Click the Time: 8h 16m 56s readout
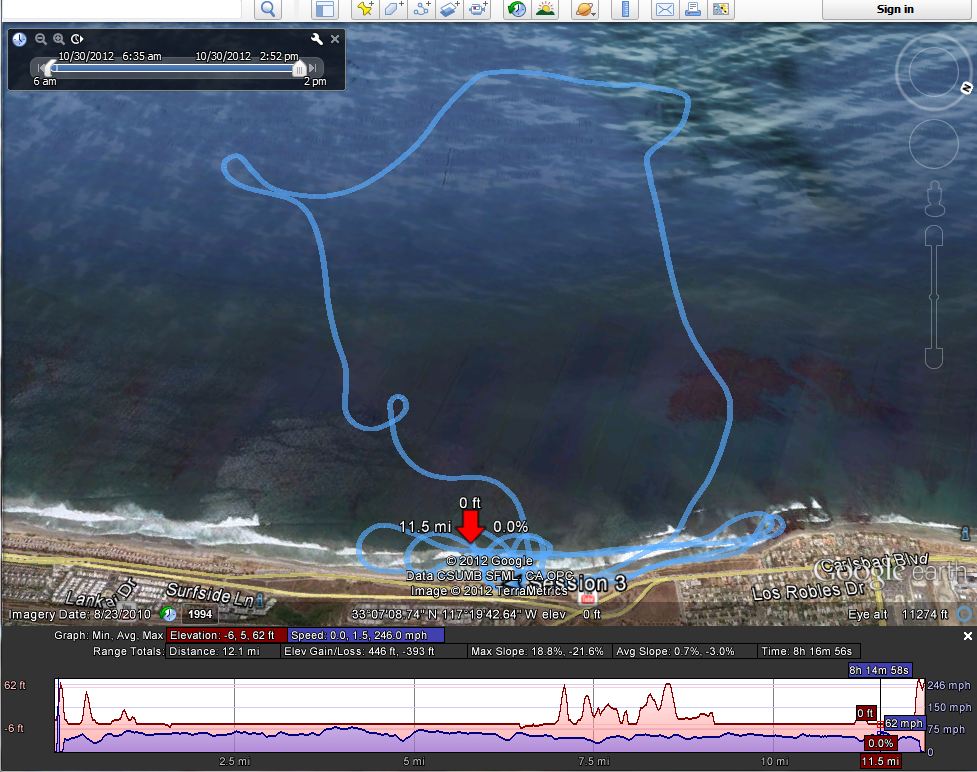This screenshot has width=977, height=772. point(807,652)
